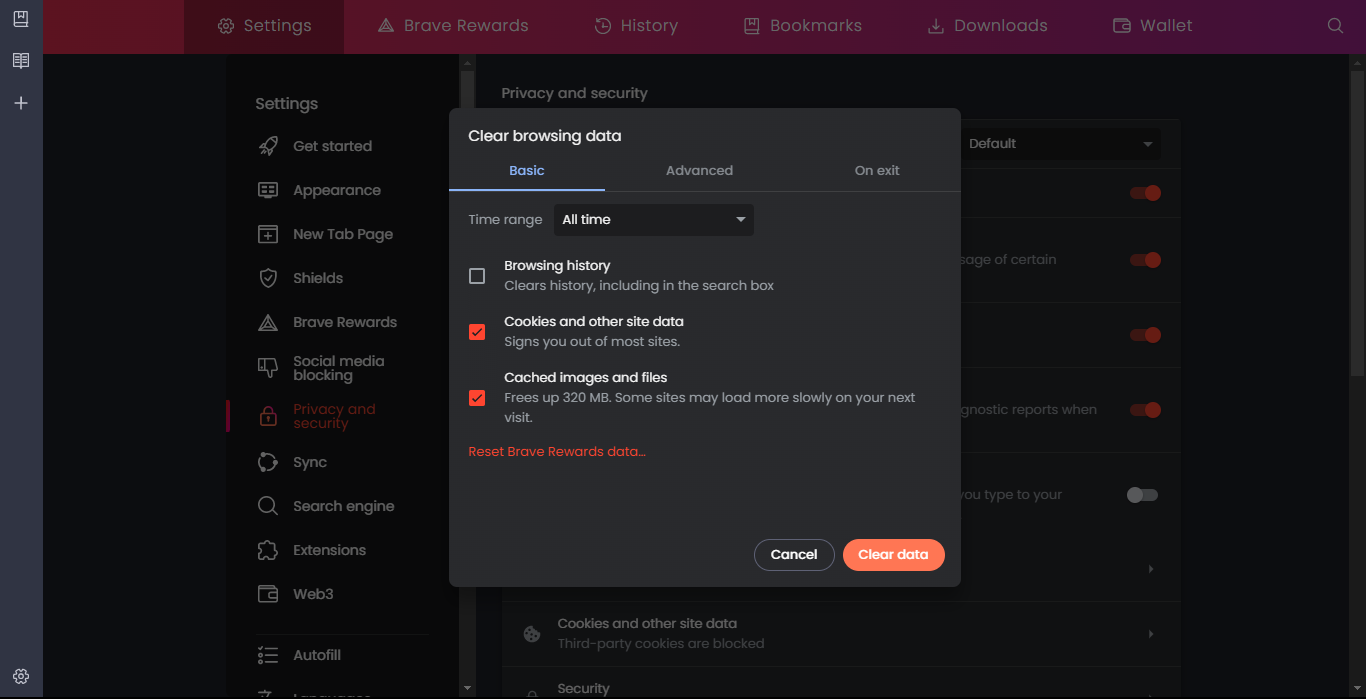Switch to the Basic tab
Screen dimensions: 1366x699
[527, 171]
